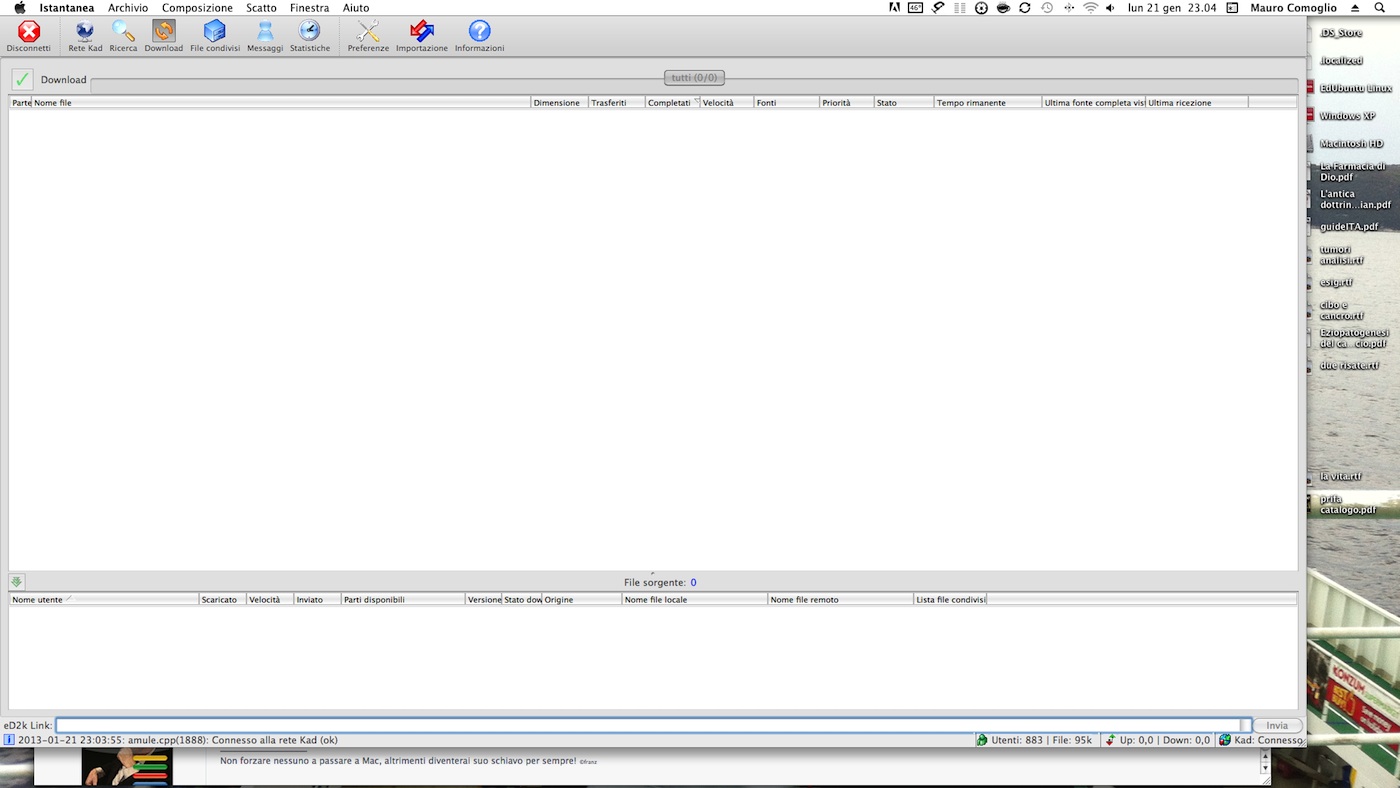Select tumori analisi.rtf desktop file
The height and width of the screenshot is (788, 1400).
[1341, 255]
